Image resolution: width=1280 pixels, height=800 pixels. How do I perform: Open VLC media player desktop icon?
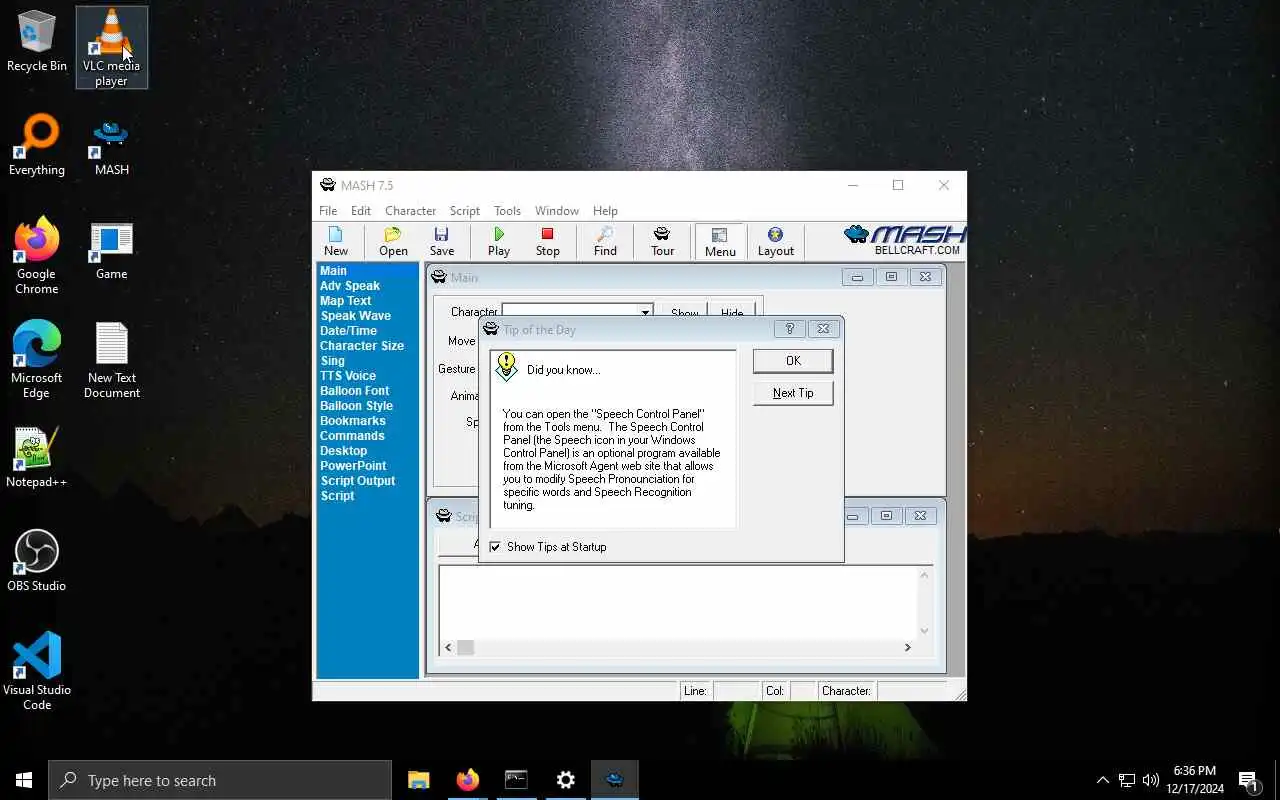coord(111,47)
